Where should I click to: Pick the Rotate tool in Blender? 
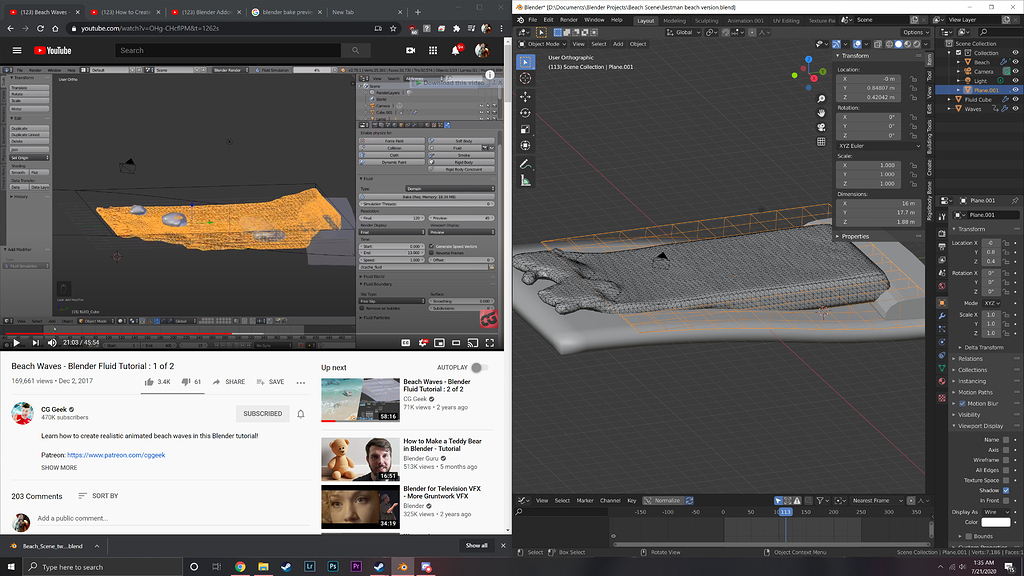coord(526,113)
